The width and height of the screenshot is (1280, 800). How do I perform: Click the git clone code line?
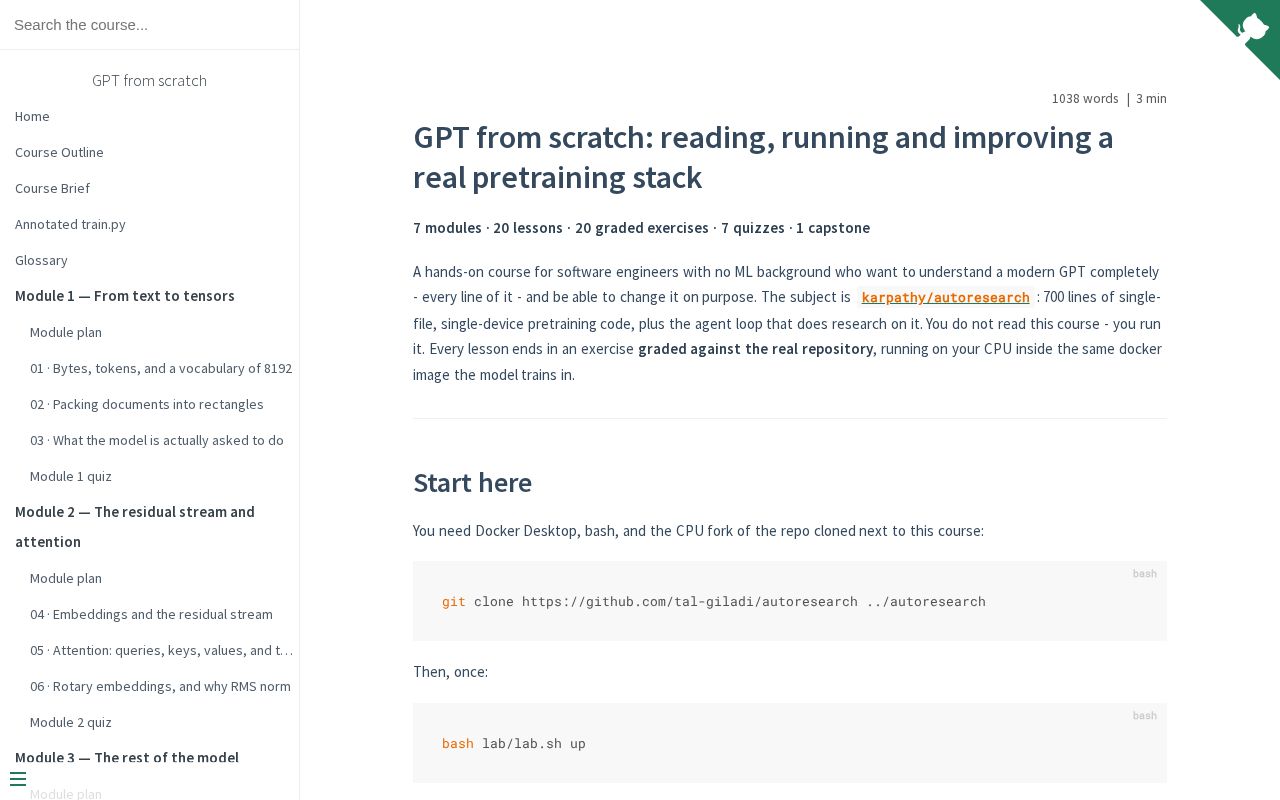click(x=714, y=601)
